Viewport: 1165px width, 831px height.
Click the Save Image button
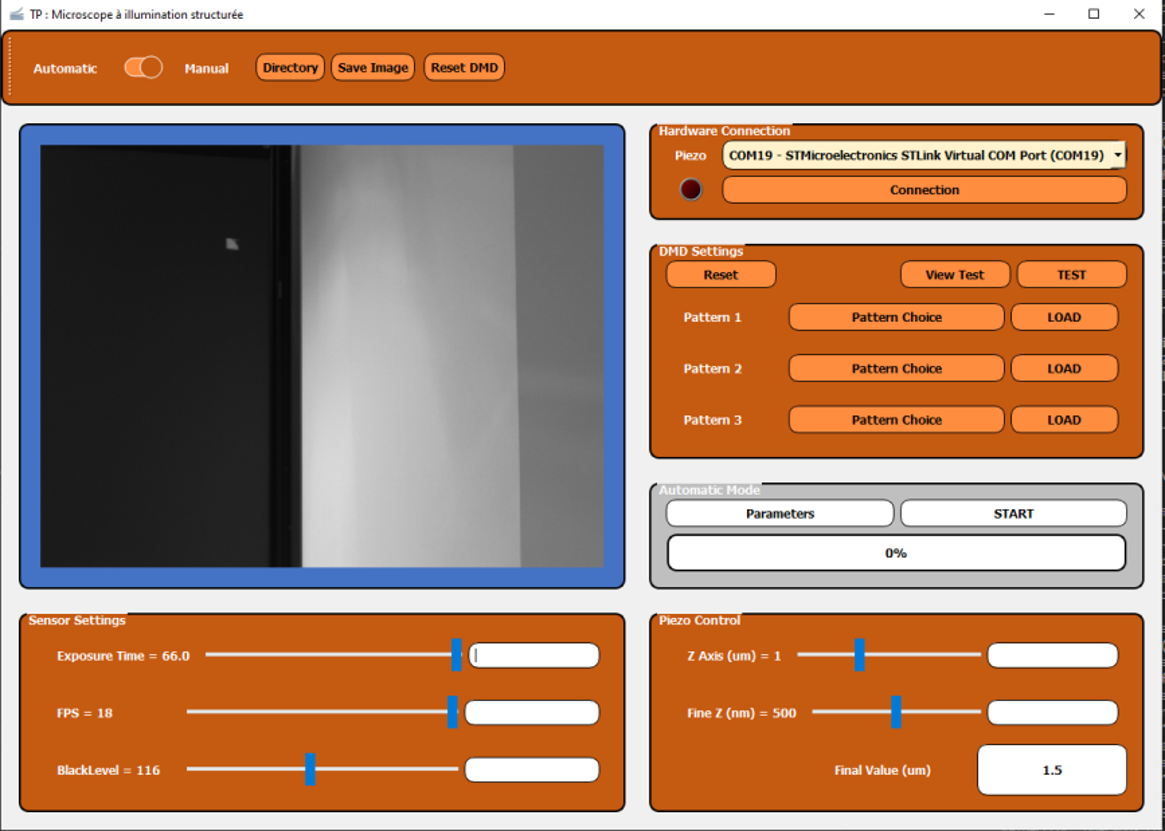[373, 68]
